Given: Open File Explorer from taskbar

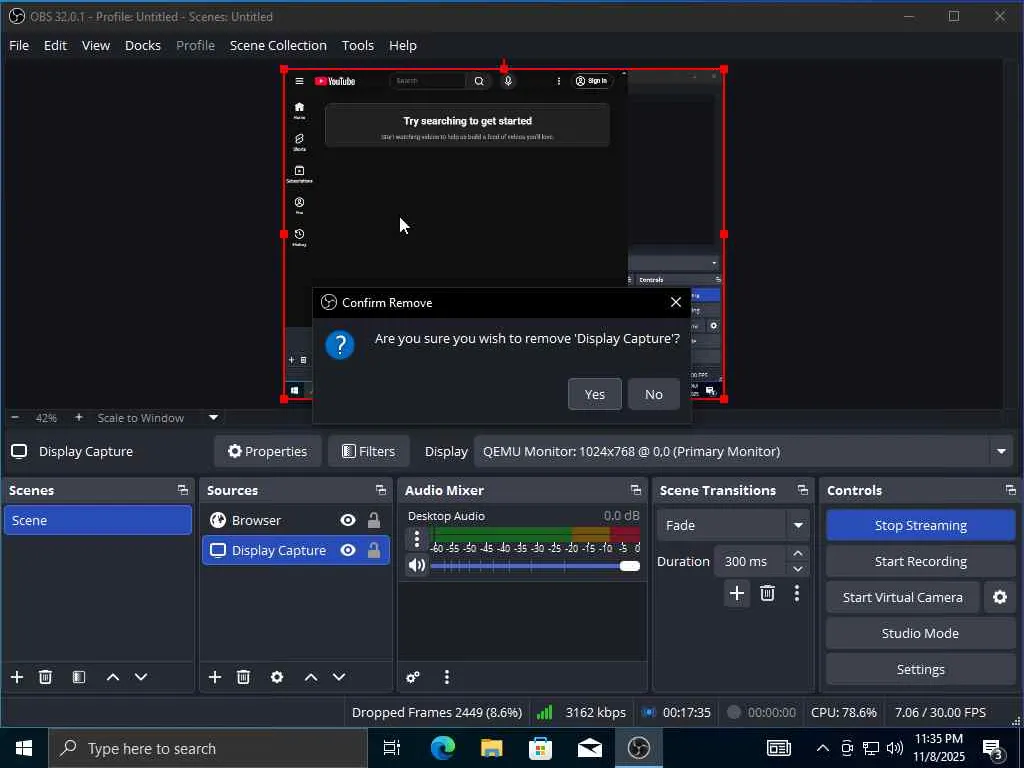Looking at the screenshot, I should 491,748.
